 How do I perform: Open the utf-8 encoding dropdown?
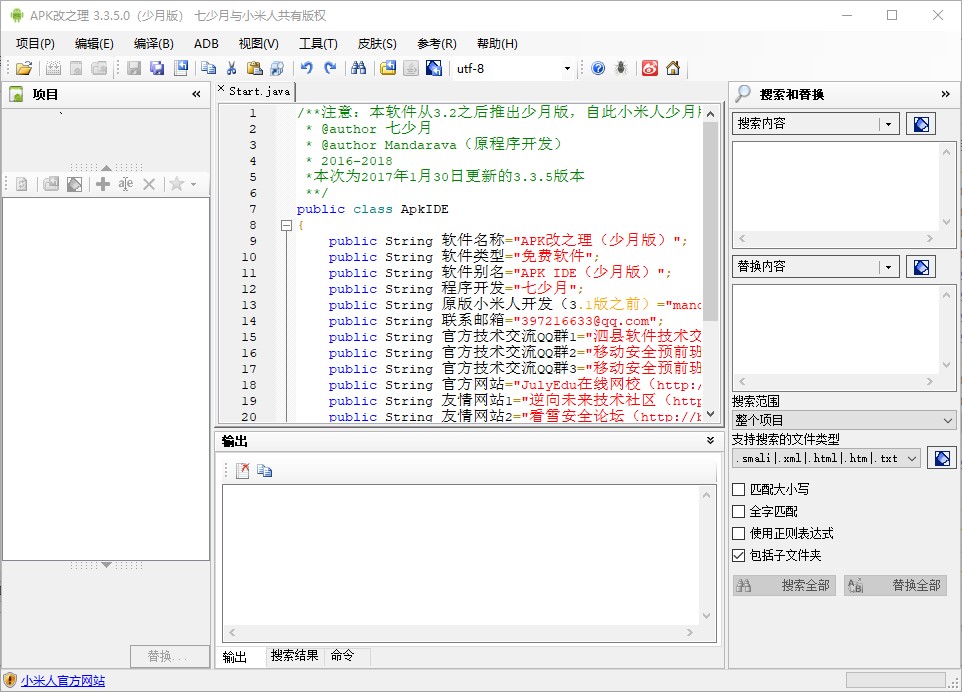pyautogui.click(x=567, y=69)
